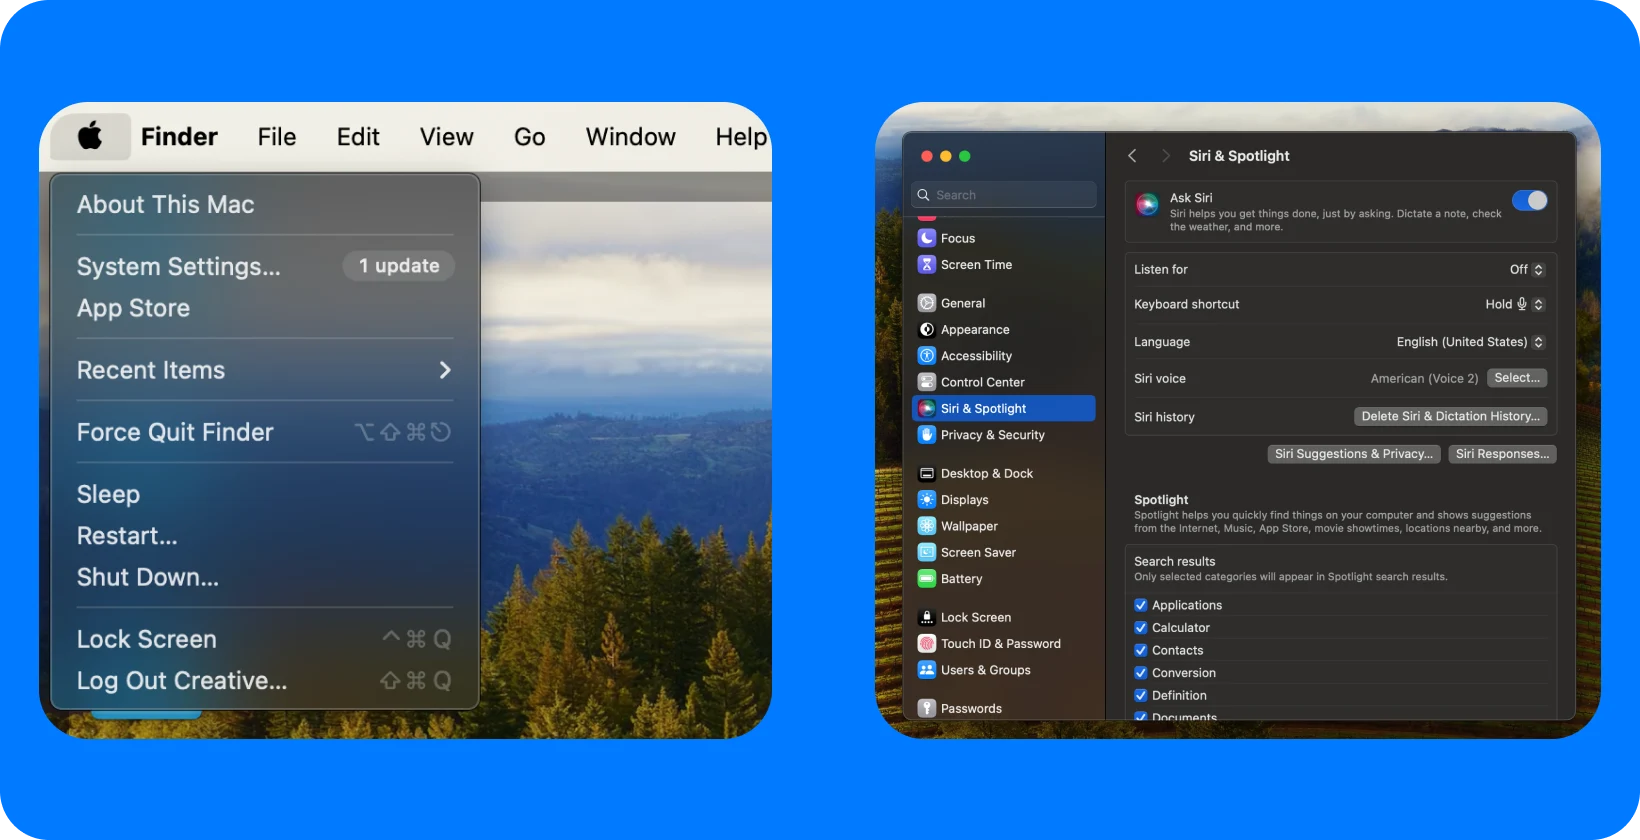This screenshot has width=1640, height=840.
Task: Open the Go menu
Action: pos(530,137)
